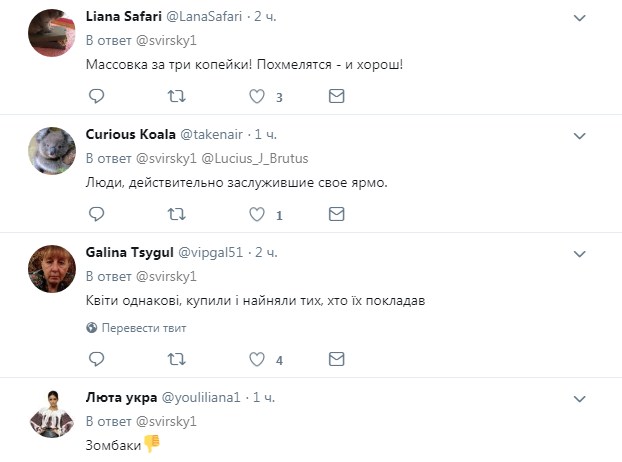622x462 pixels.
Task: Reply to Liana Safari's tweet
Action: 97,97
